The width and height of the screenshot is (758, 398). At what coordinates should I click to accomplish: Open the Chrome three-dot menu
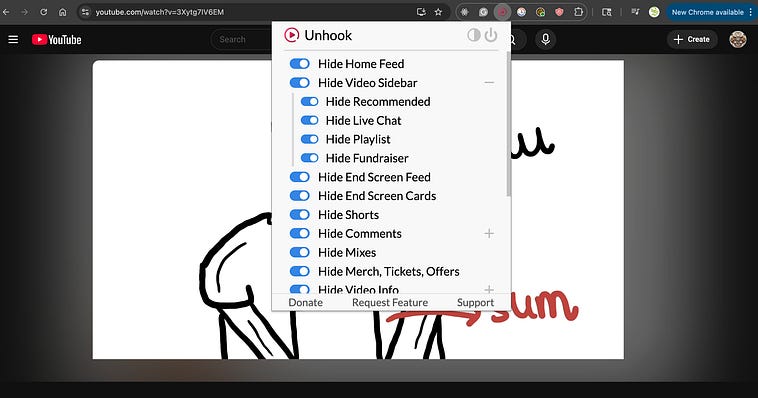click(751, 12)
